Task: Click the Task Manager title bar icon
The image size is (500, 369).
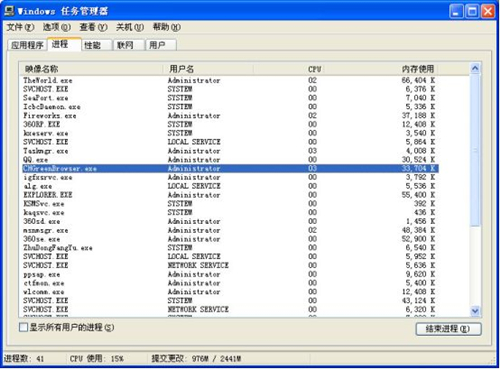Action: pos(10,11)
